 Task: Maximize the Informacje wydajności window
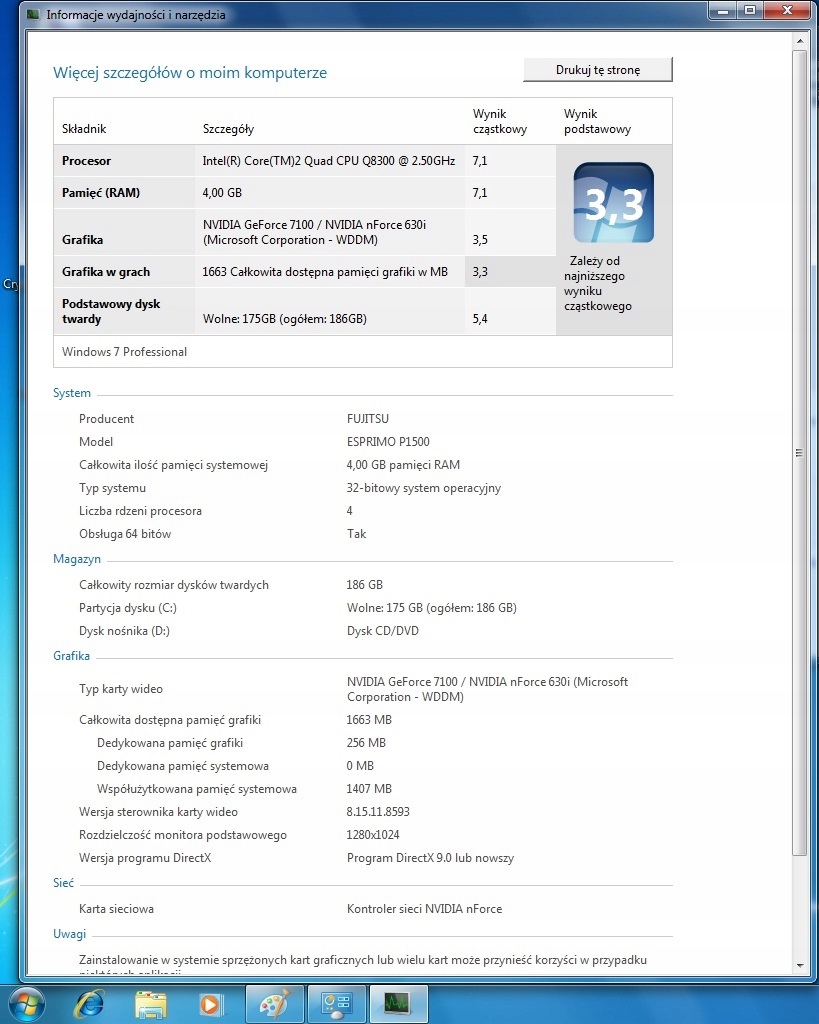750,10
